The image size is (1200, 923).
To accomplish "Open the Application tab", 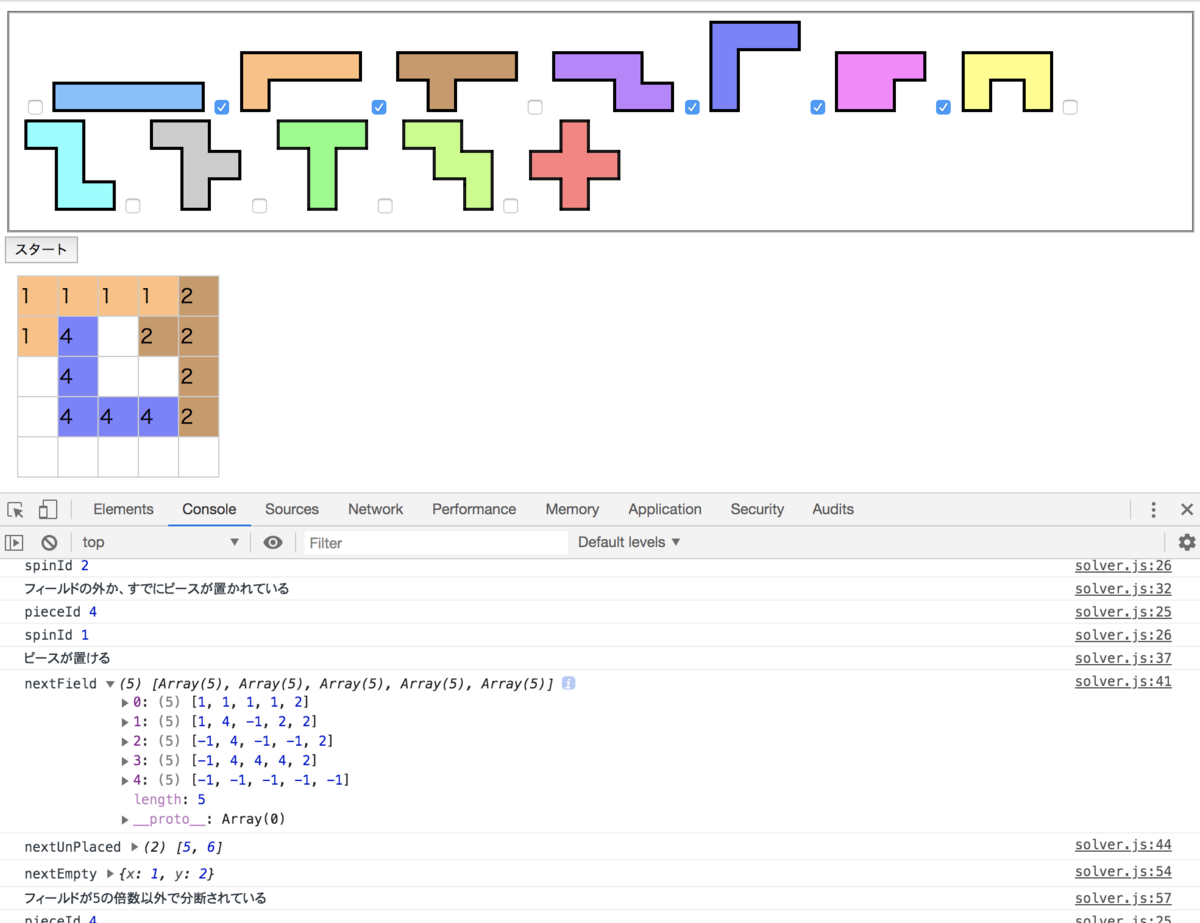I will point(665,509).
